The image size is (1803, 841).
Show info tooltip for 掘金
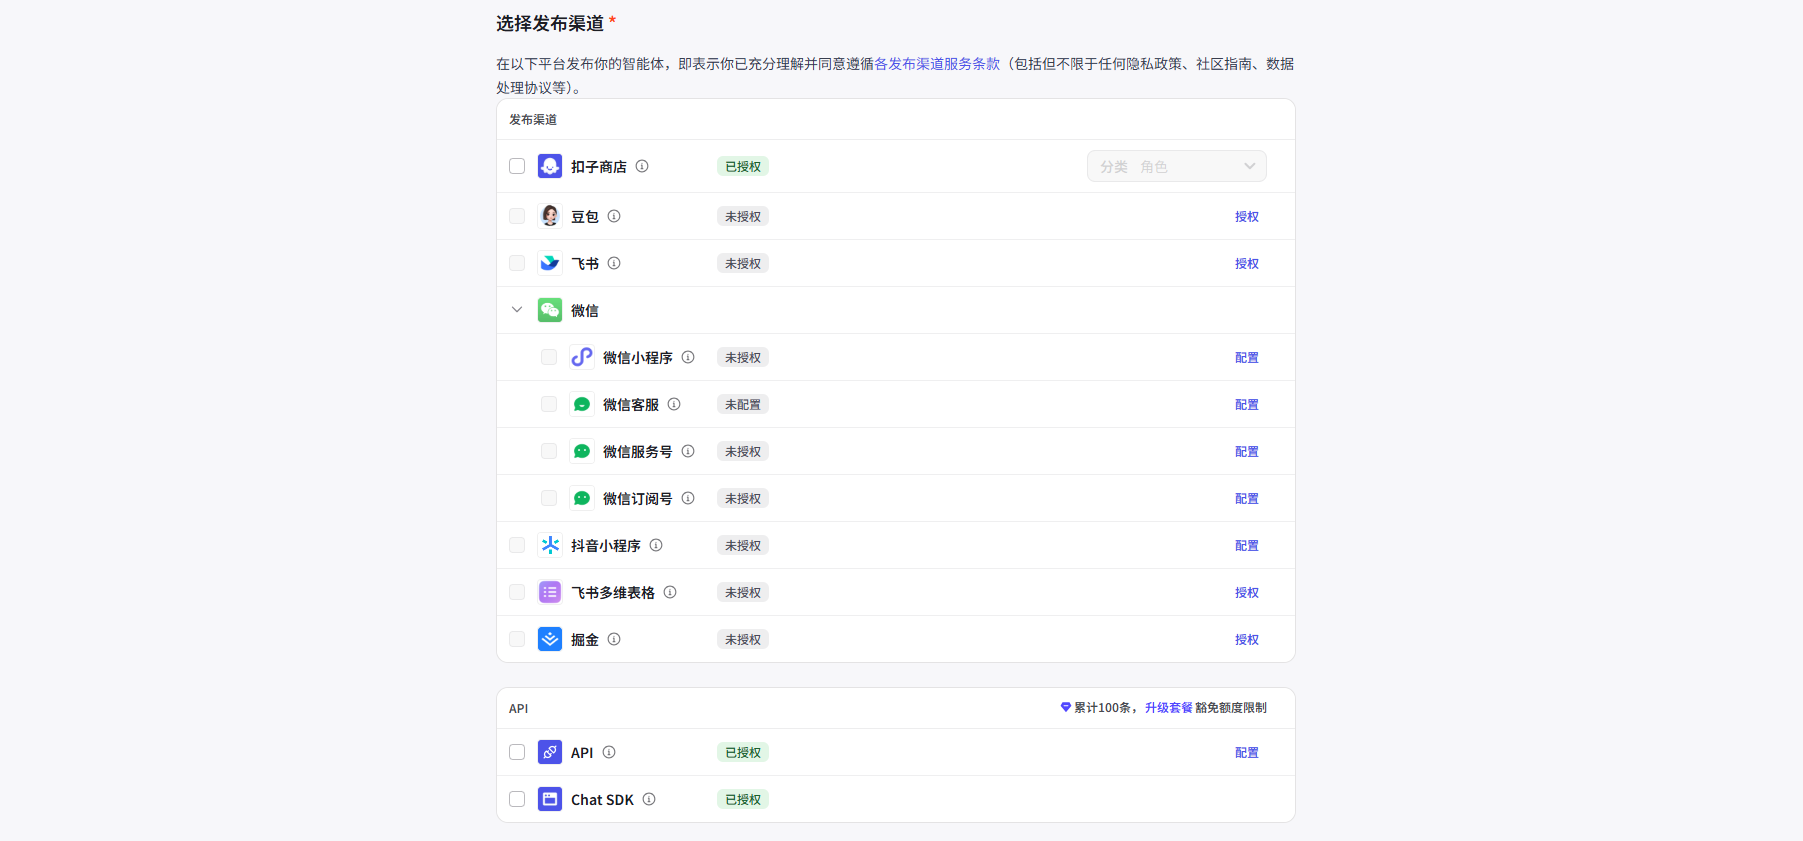614,639
